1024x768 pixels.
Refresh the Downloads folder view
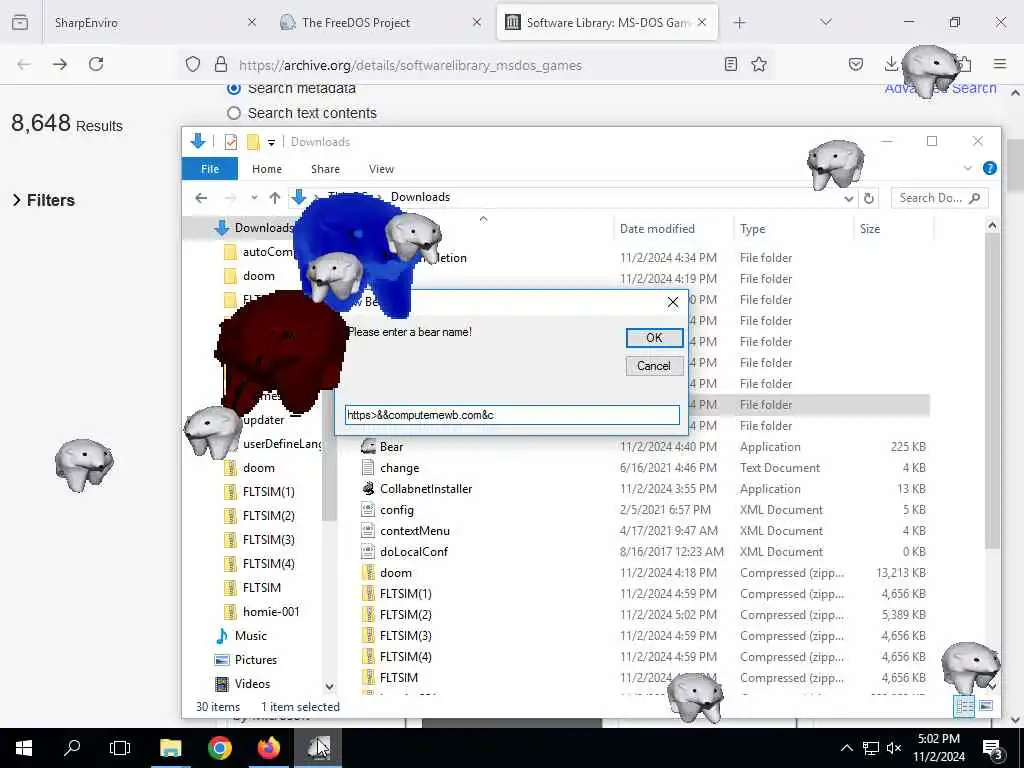869,199
